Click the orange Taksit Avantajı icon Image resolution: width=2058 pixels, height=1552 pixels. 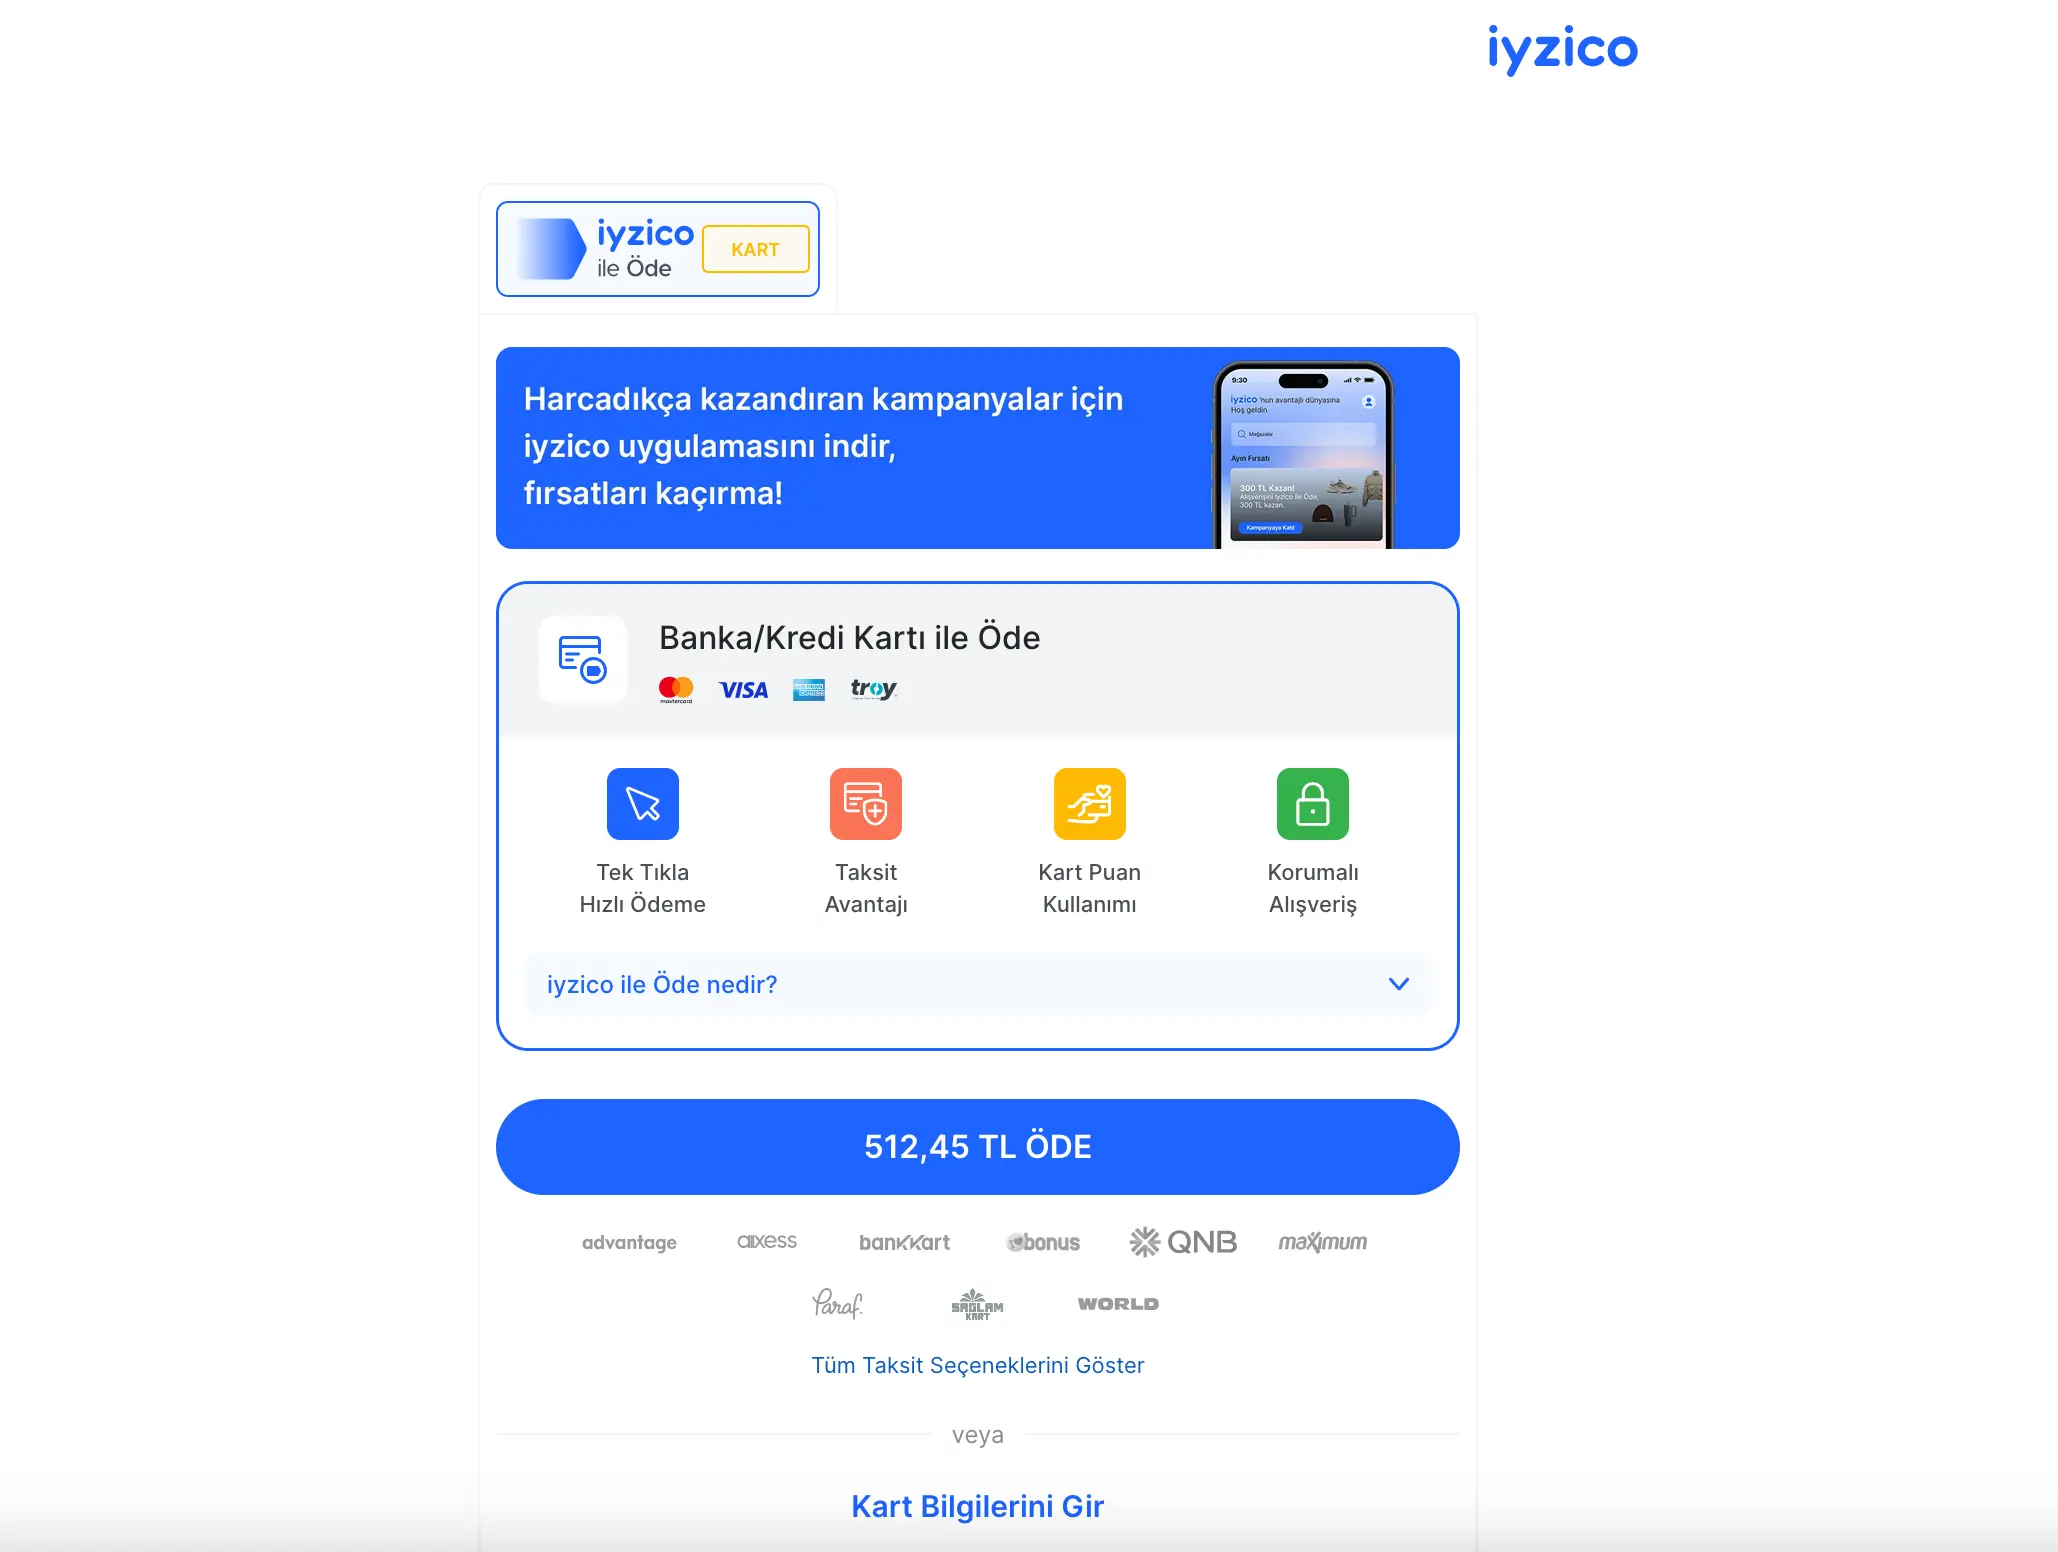tap(866, 804)
